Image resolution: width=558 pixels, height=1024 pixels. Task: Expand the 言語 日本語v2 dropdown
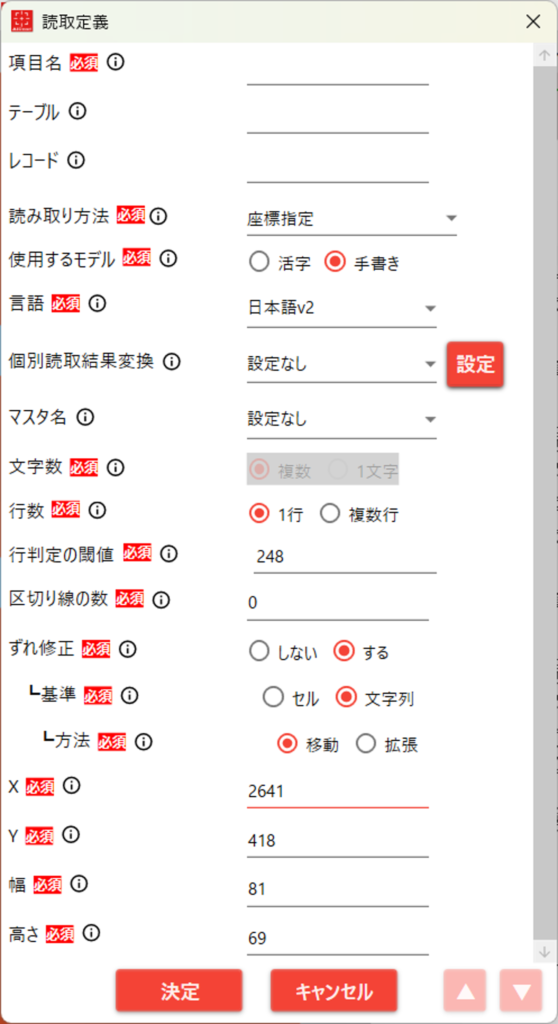click(342, 308)
